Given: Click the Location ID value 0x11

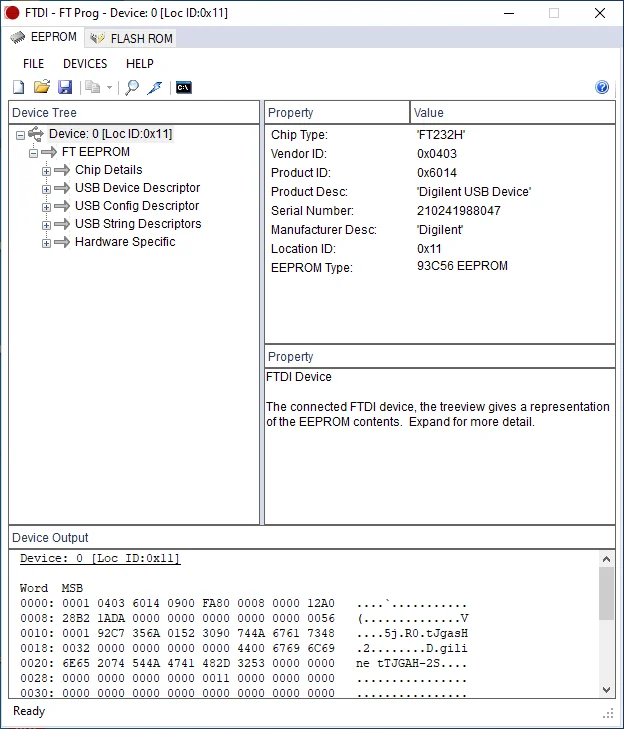Looking at the screenshot, I should click(429, 249).
